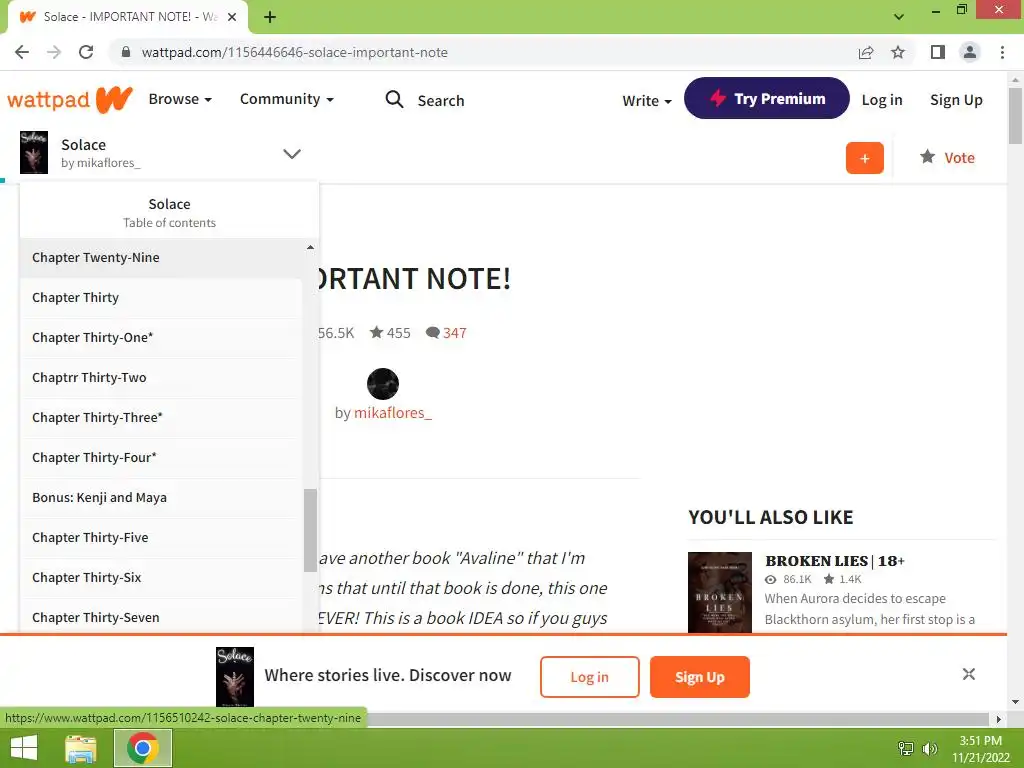Viewport: 1024px width, 768px height.
Task: Click the page vertical scrollbar thumb
Action: (1015, 116)
